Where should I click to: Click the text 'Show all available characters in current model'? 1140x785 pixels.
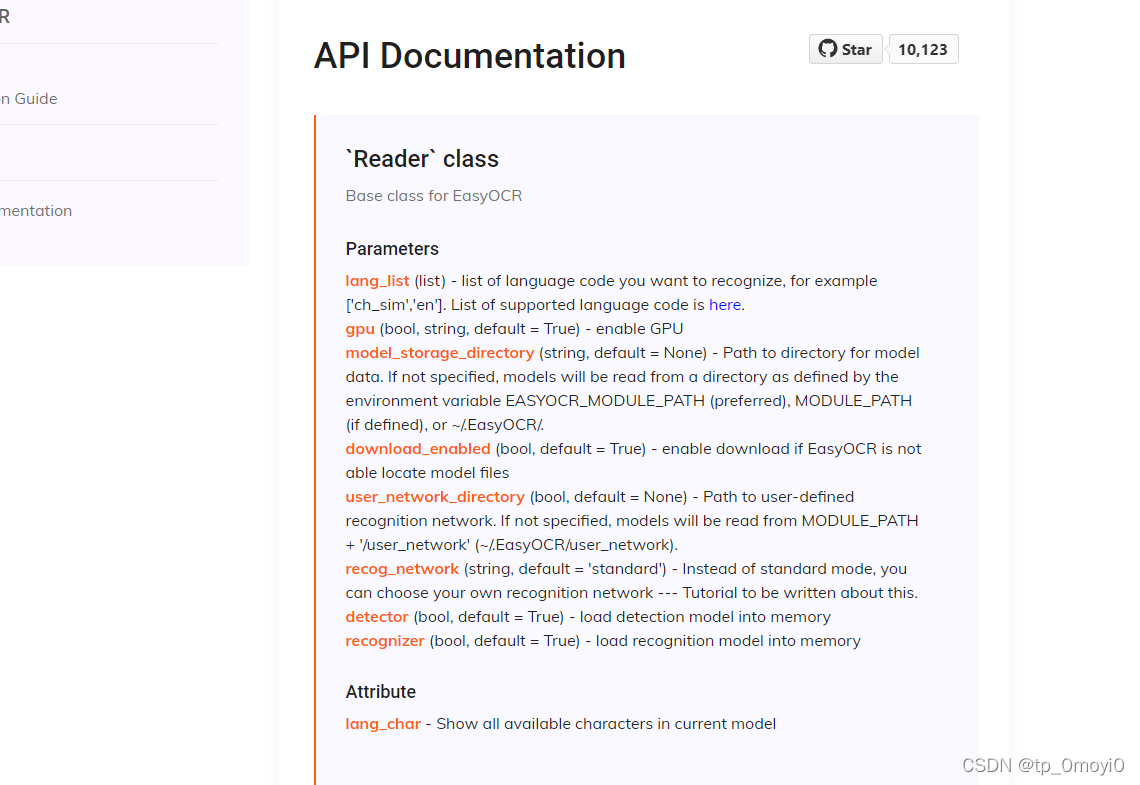(606, 724)
